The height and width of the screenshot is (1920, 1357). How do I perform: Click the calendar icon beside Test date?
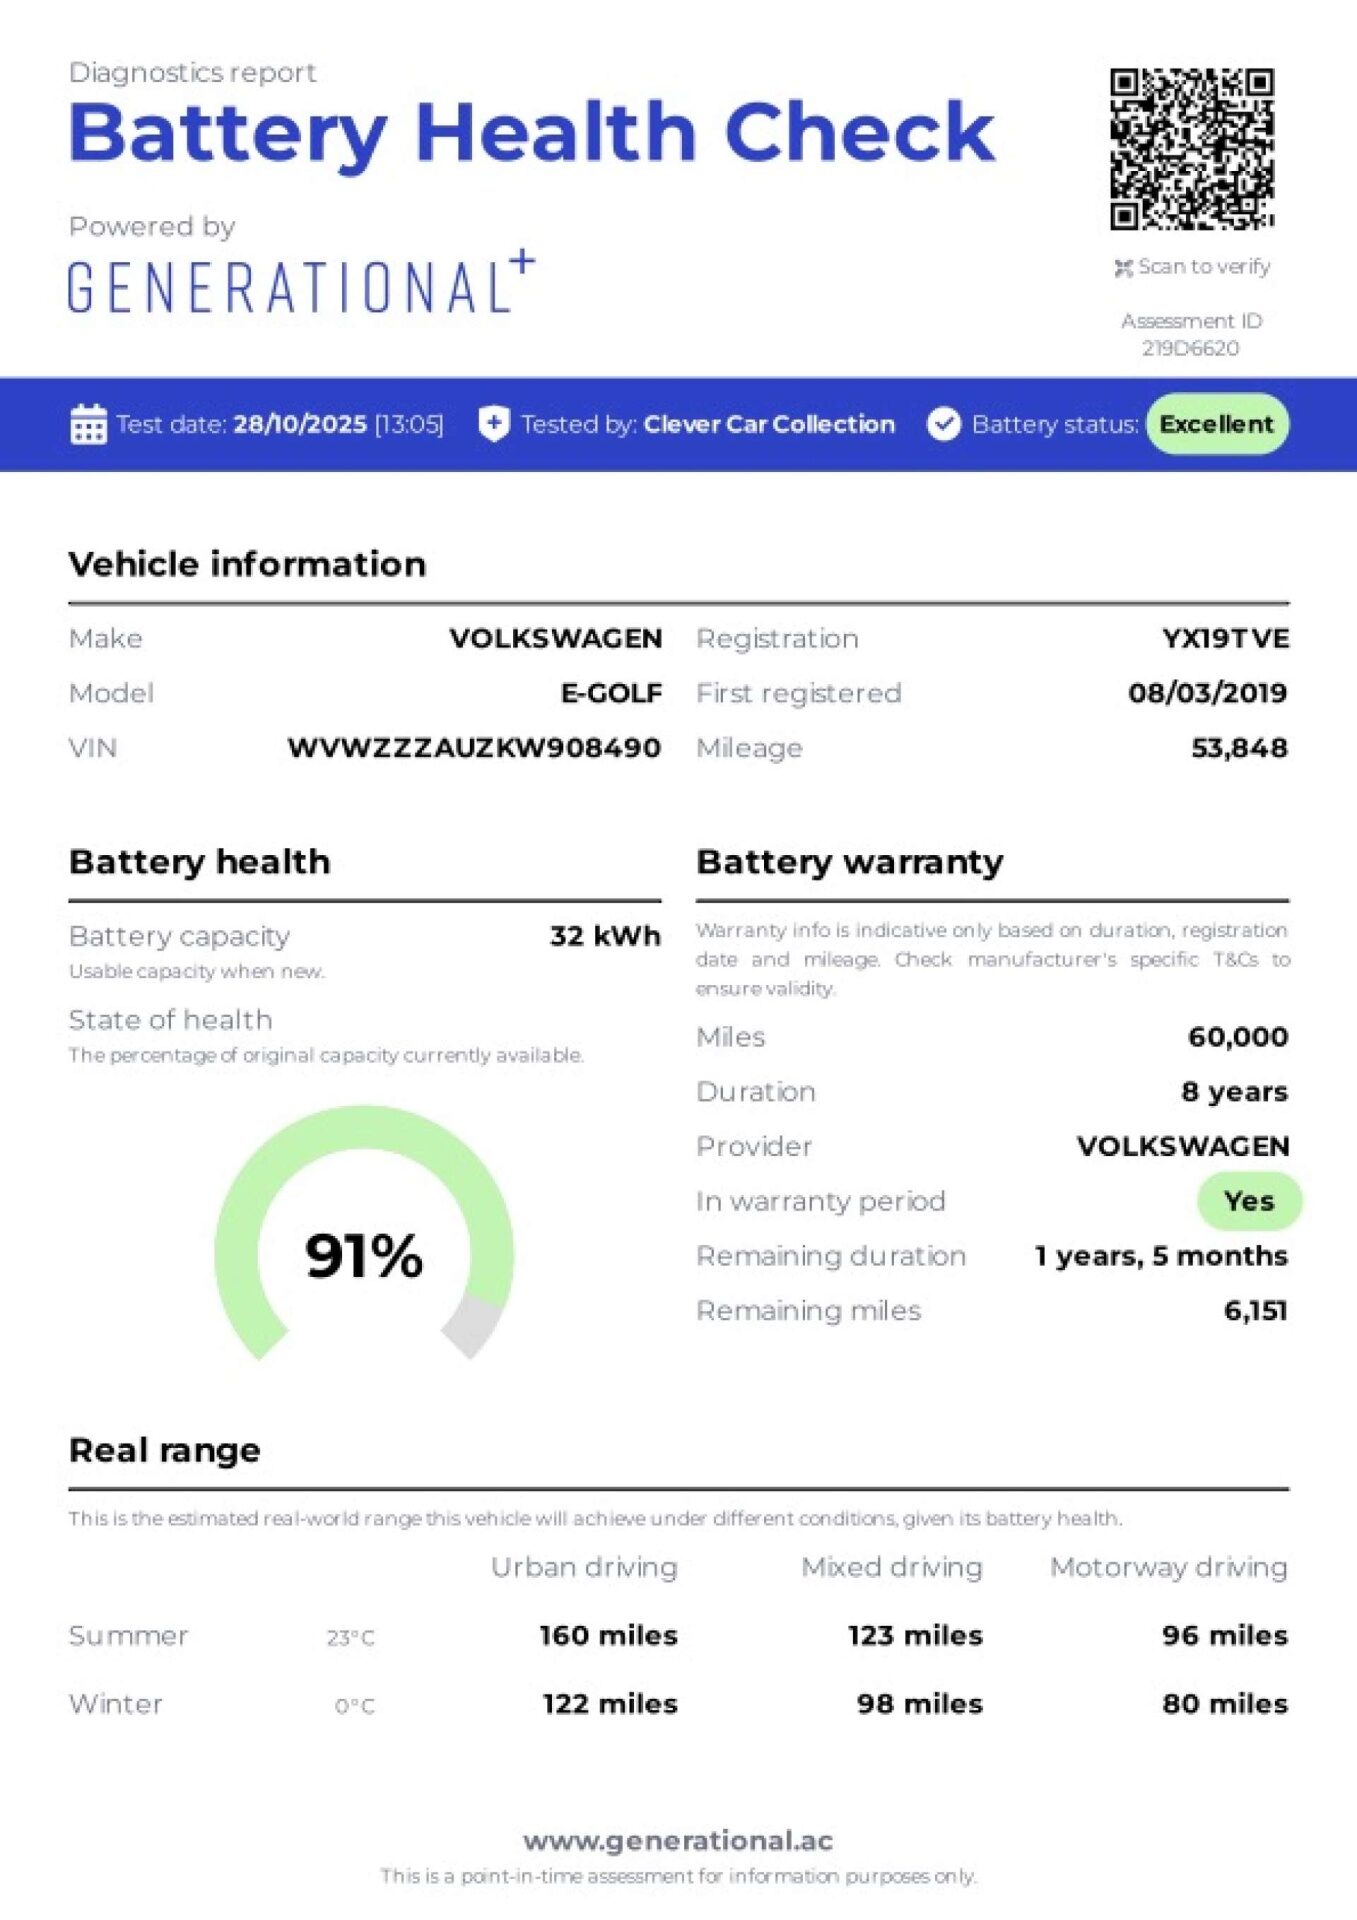(88, 424)
